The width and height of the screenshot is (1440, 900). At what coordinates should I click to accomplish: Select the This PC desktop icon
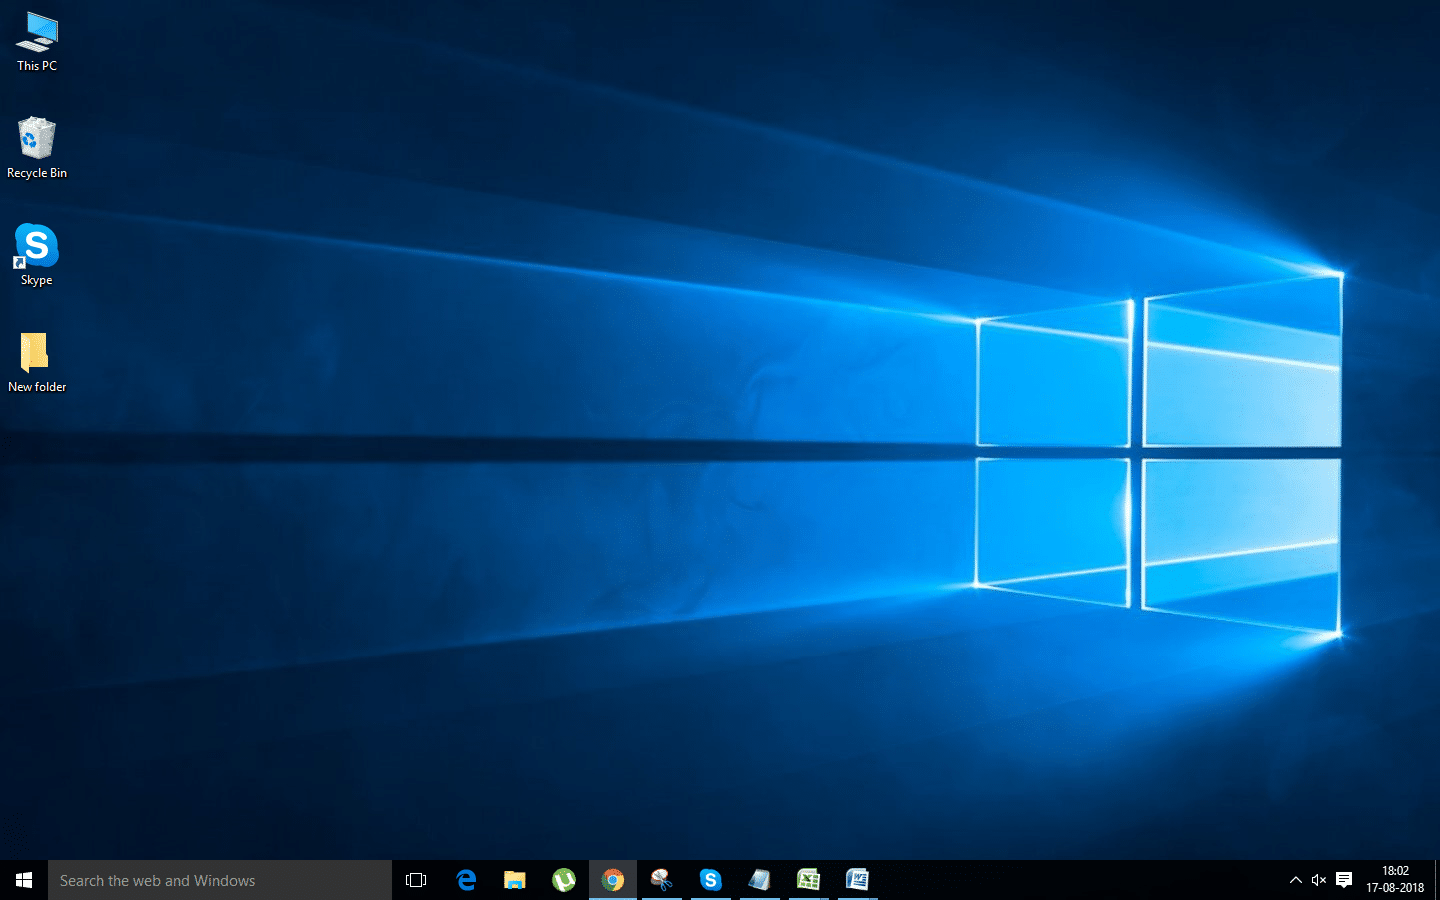pos(37,42)
